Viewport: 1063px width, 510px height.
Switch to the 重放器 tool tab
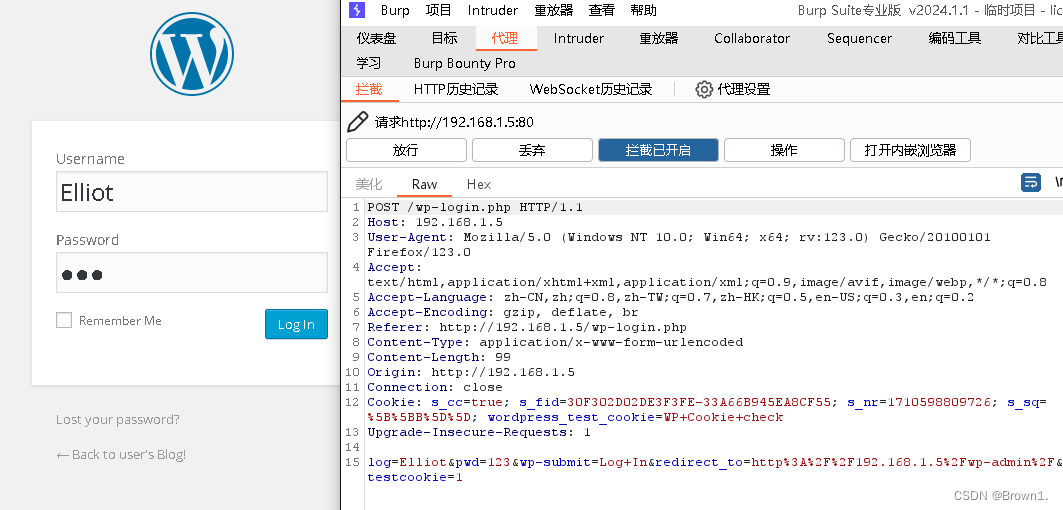(658, 39)
